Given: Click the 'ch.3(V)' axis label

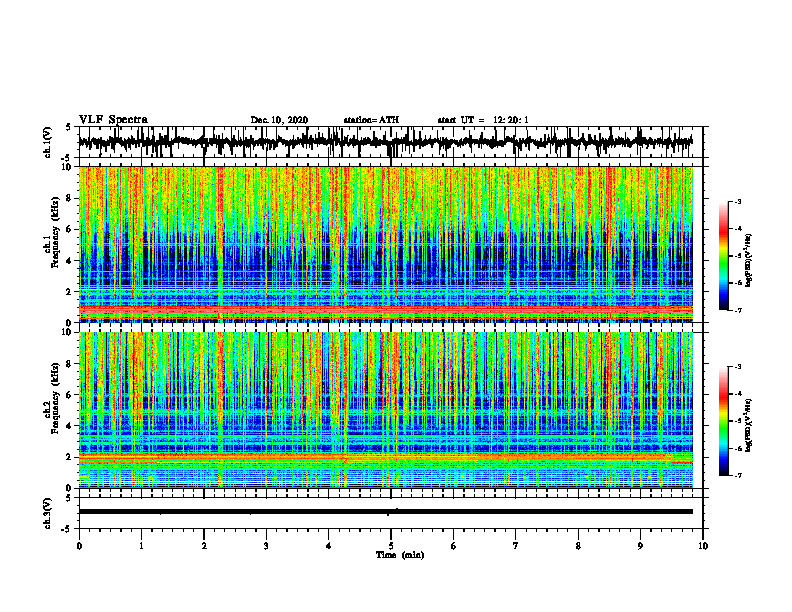Looking at the screenshot, I should [x=48, y=514].
